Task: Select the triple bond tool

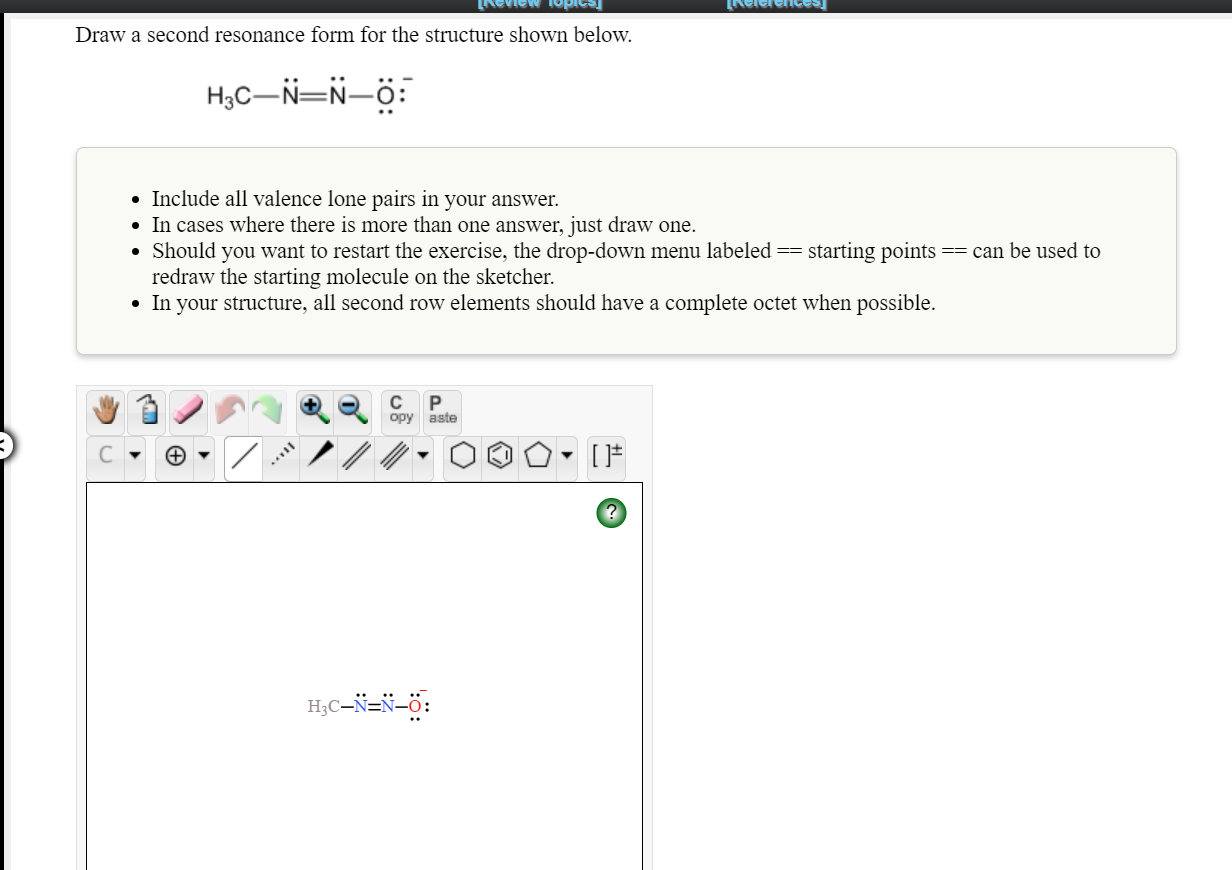Action: [393, 457]
